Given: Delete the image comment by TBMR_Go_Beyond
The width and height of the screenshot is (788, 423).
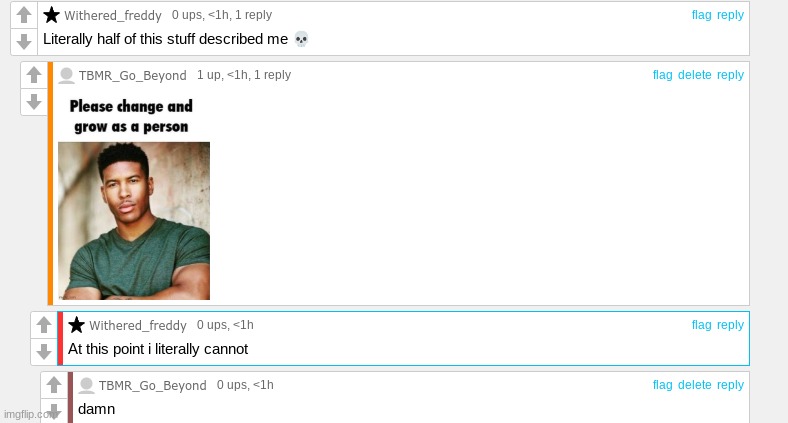Looking at the screenshot, I should (x=695, y=75).
